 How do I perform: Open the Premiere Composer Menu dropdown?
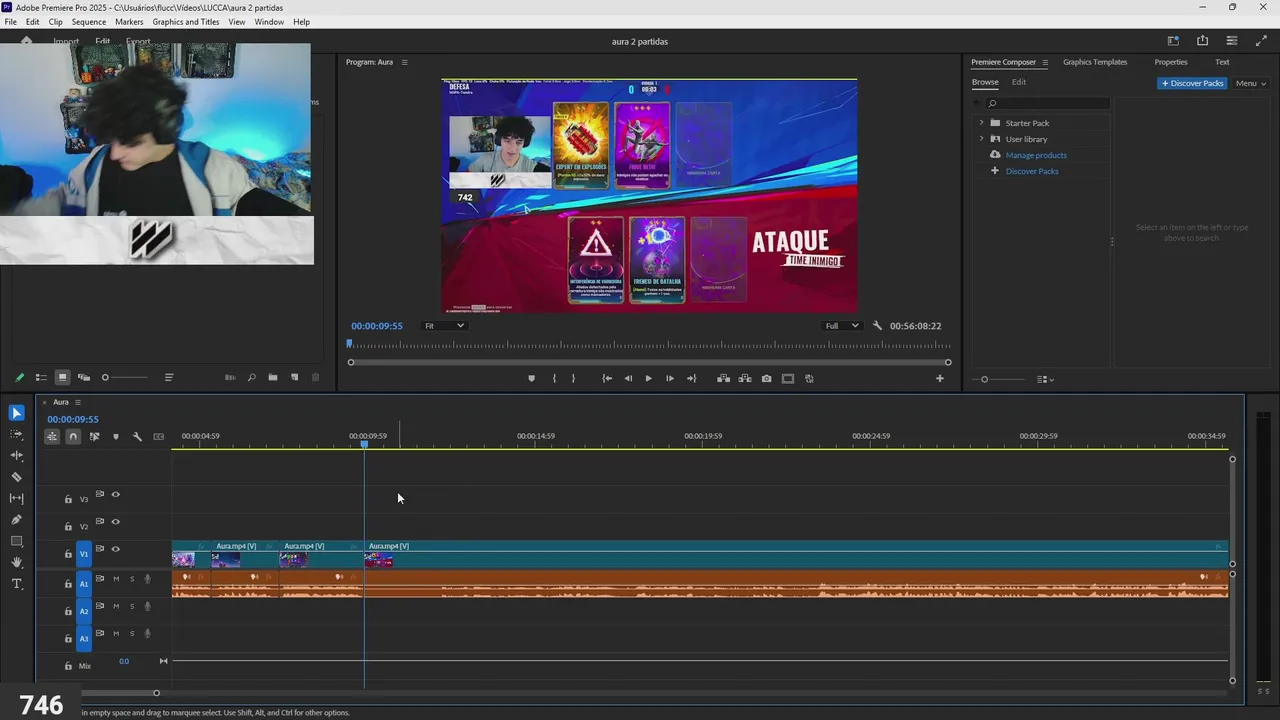[1251, 83]
